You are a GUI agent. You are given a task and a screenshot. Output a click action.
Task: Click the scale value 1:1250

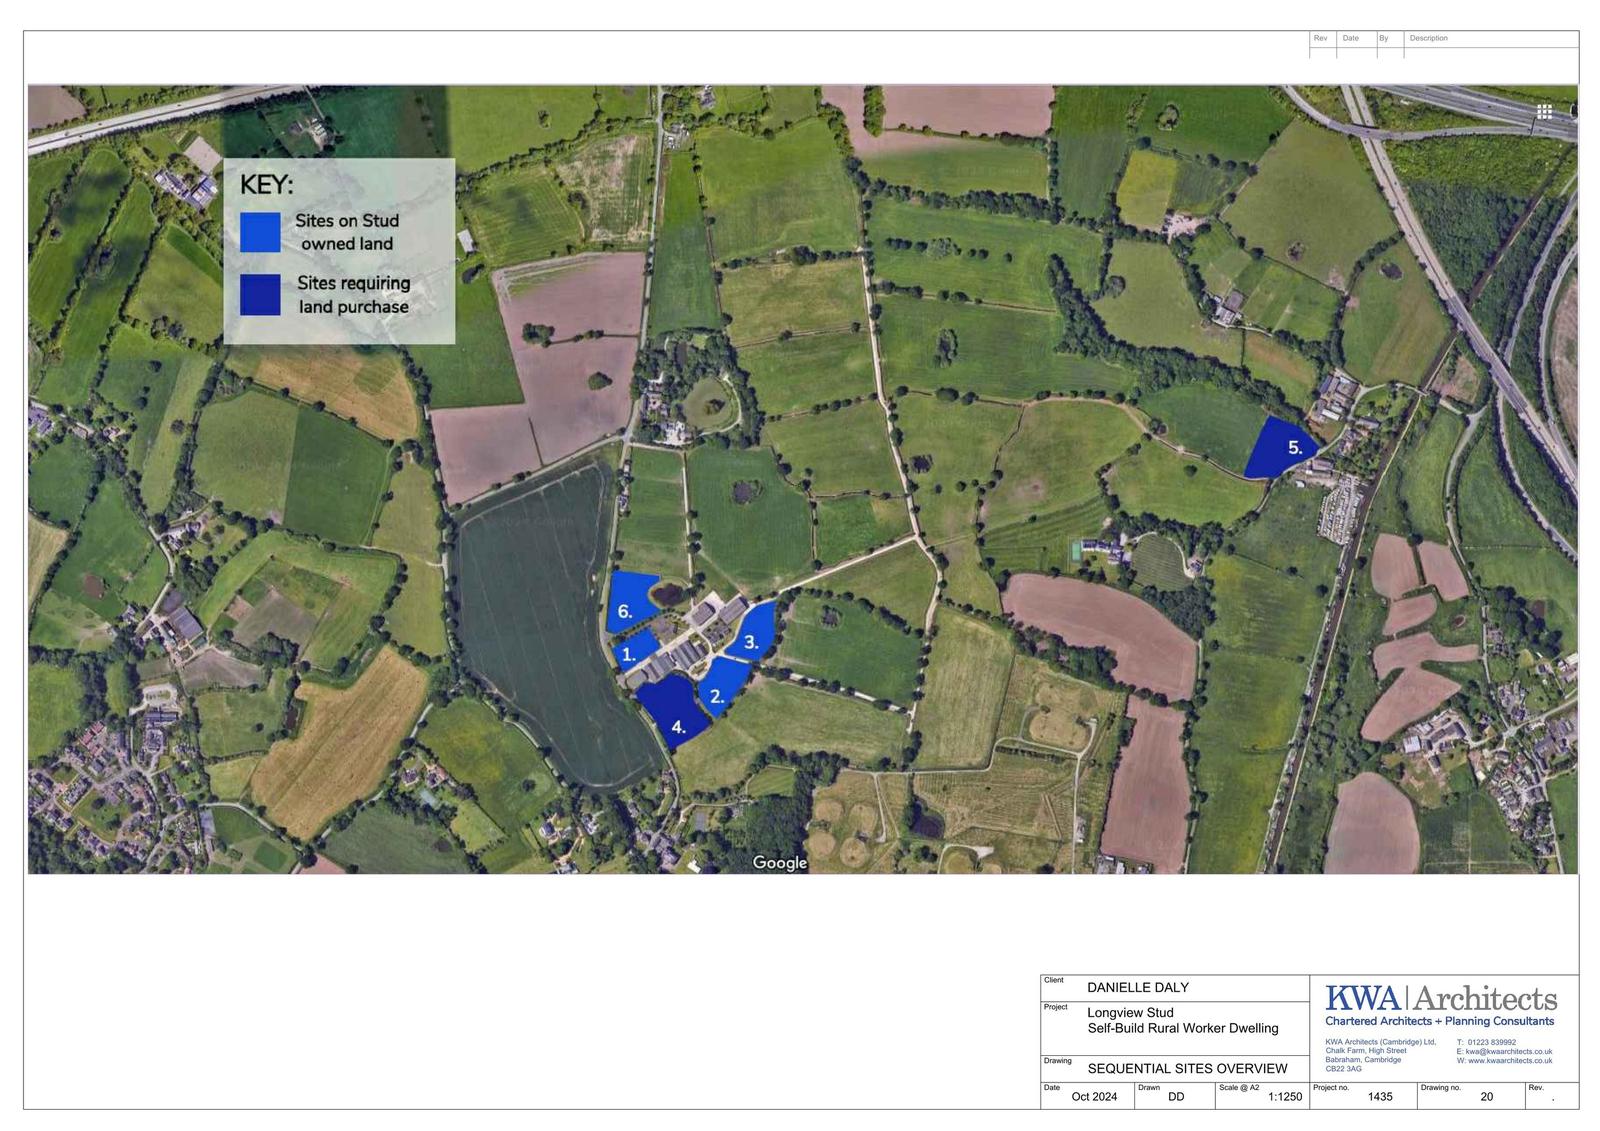point(1285,1096)
